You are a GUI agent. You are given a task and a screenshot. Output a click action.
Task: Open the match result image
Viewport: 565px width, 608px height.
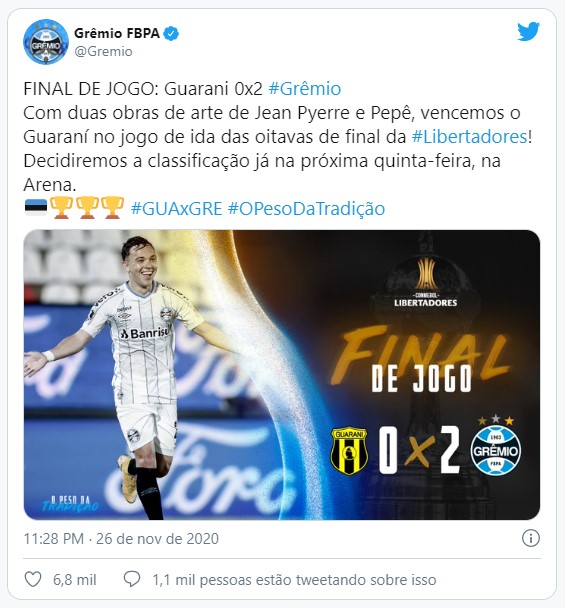click(x=282, y=375)
